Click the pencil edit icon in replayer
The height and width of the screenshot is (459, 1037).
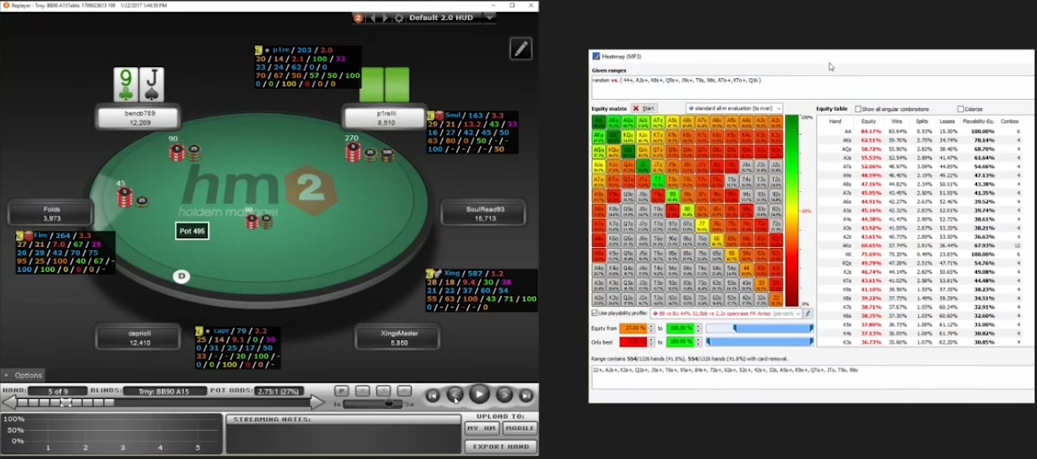[x=521, y=48]
